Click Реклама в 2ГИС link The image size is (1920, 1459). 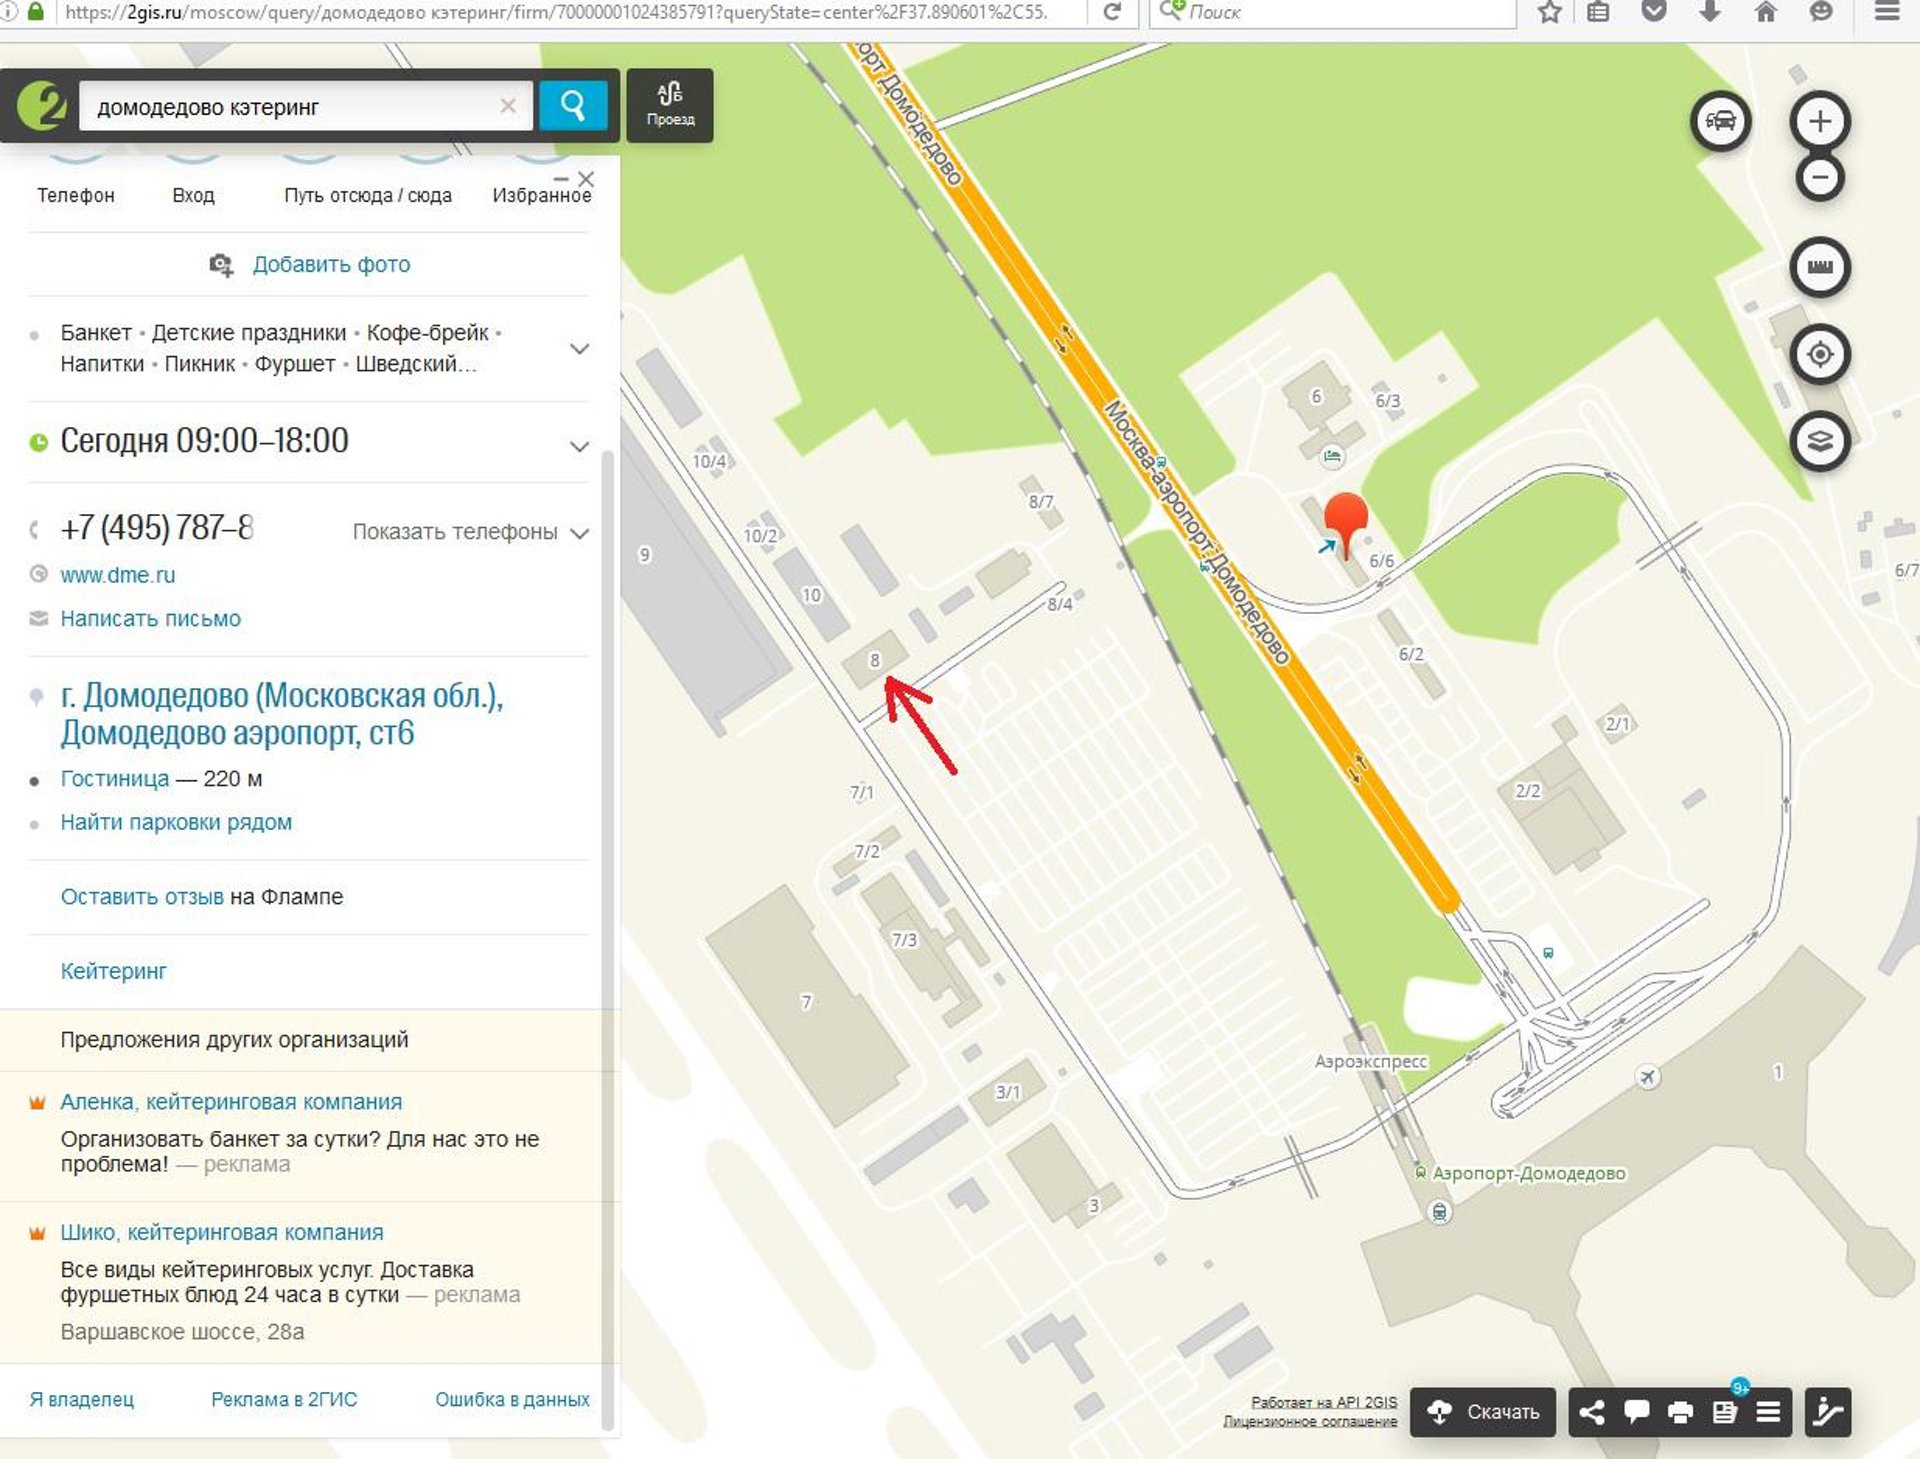click(284, 1400)
